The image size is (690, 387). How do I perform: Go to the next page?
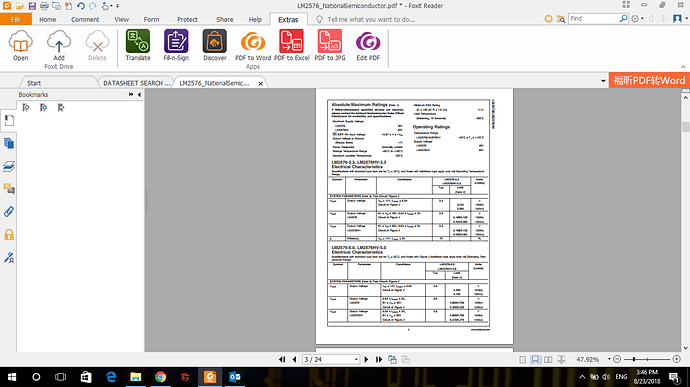(x=366, y=360)
